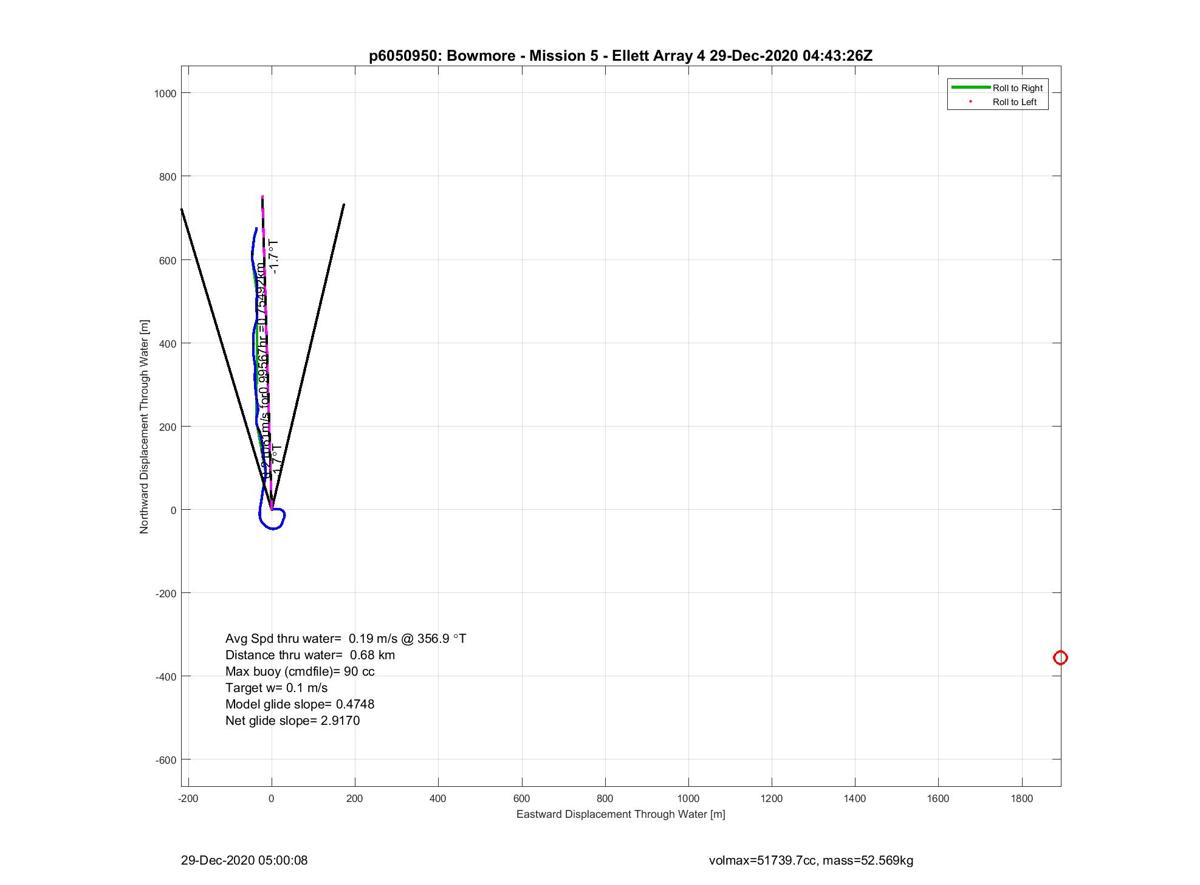1200x885 pixels.
Task: Click the y-axis tick label 1000
Action: coord(165,94)
